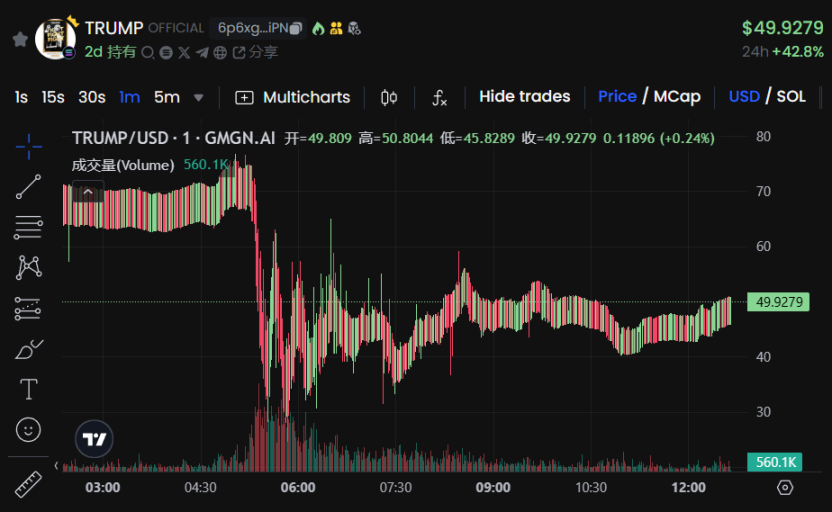Collapse the indicator legend chevron
The height and width of the screenshot is (512, 832).
point(88,191)
